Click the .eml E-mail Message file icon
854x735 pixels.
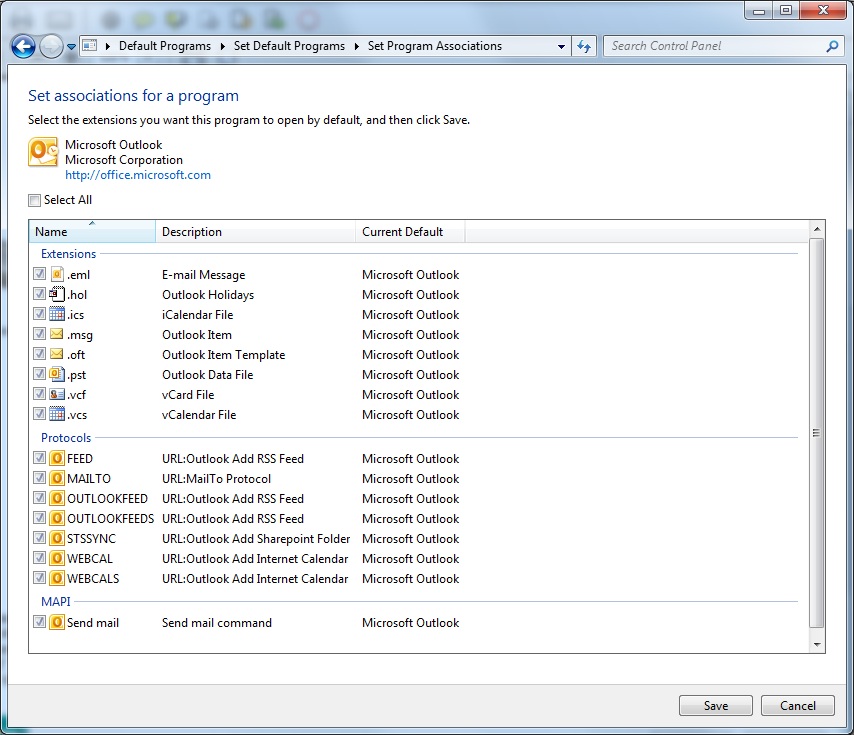(x=57, y=274)
